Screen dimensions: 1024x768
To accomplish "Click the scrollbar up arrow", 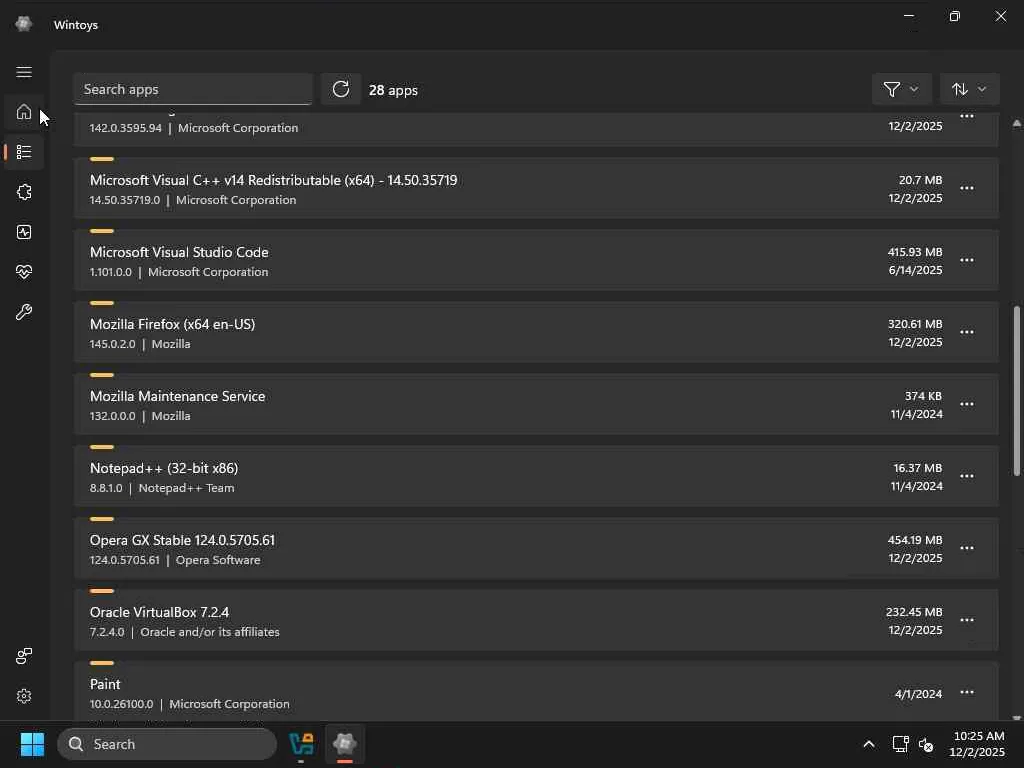I will (1017, 123).
